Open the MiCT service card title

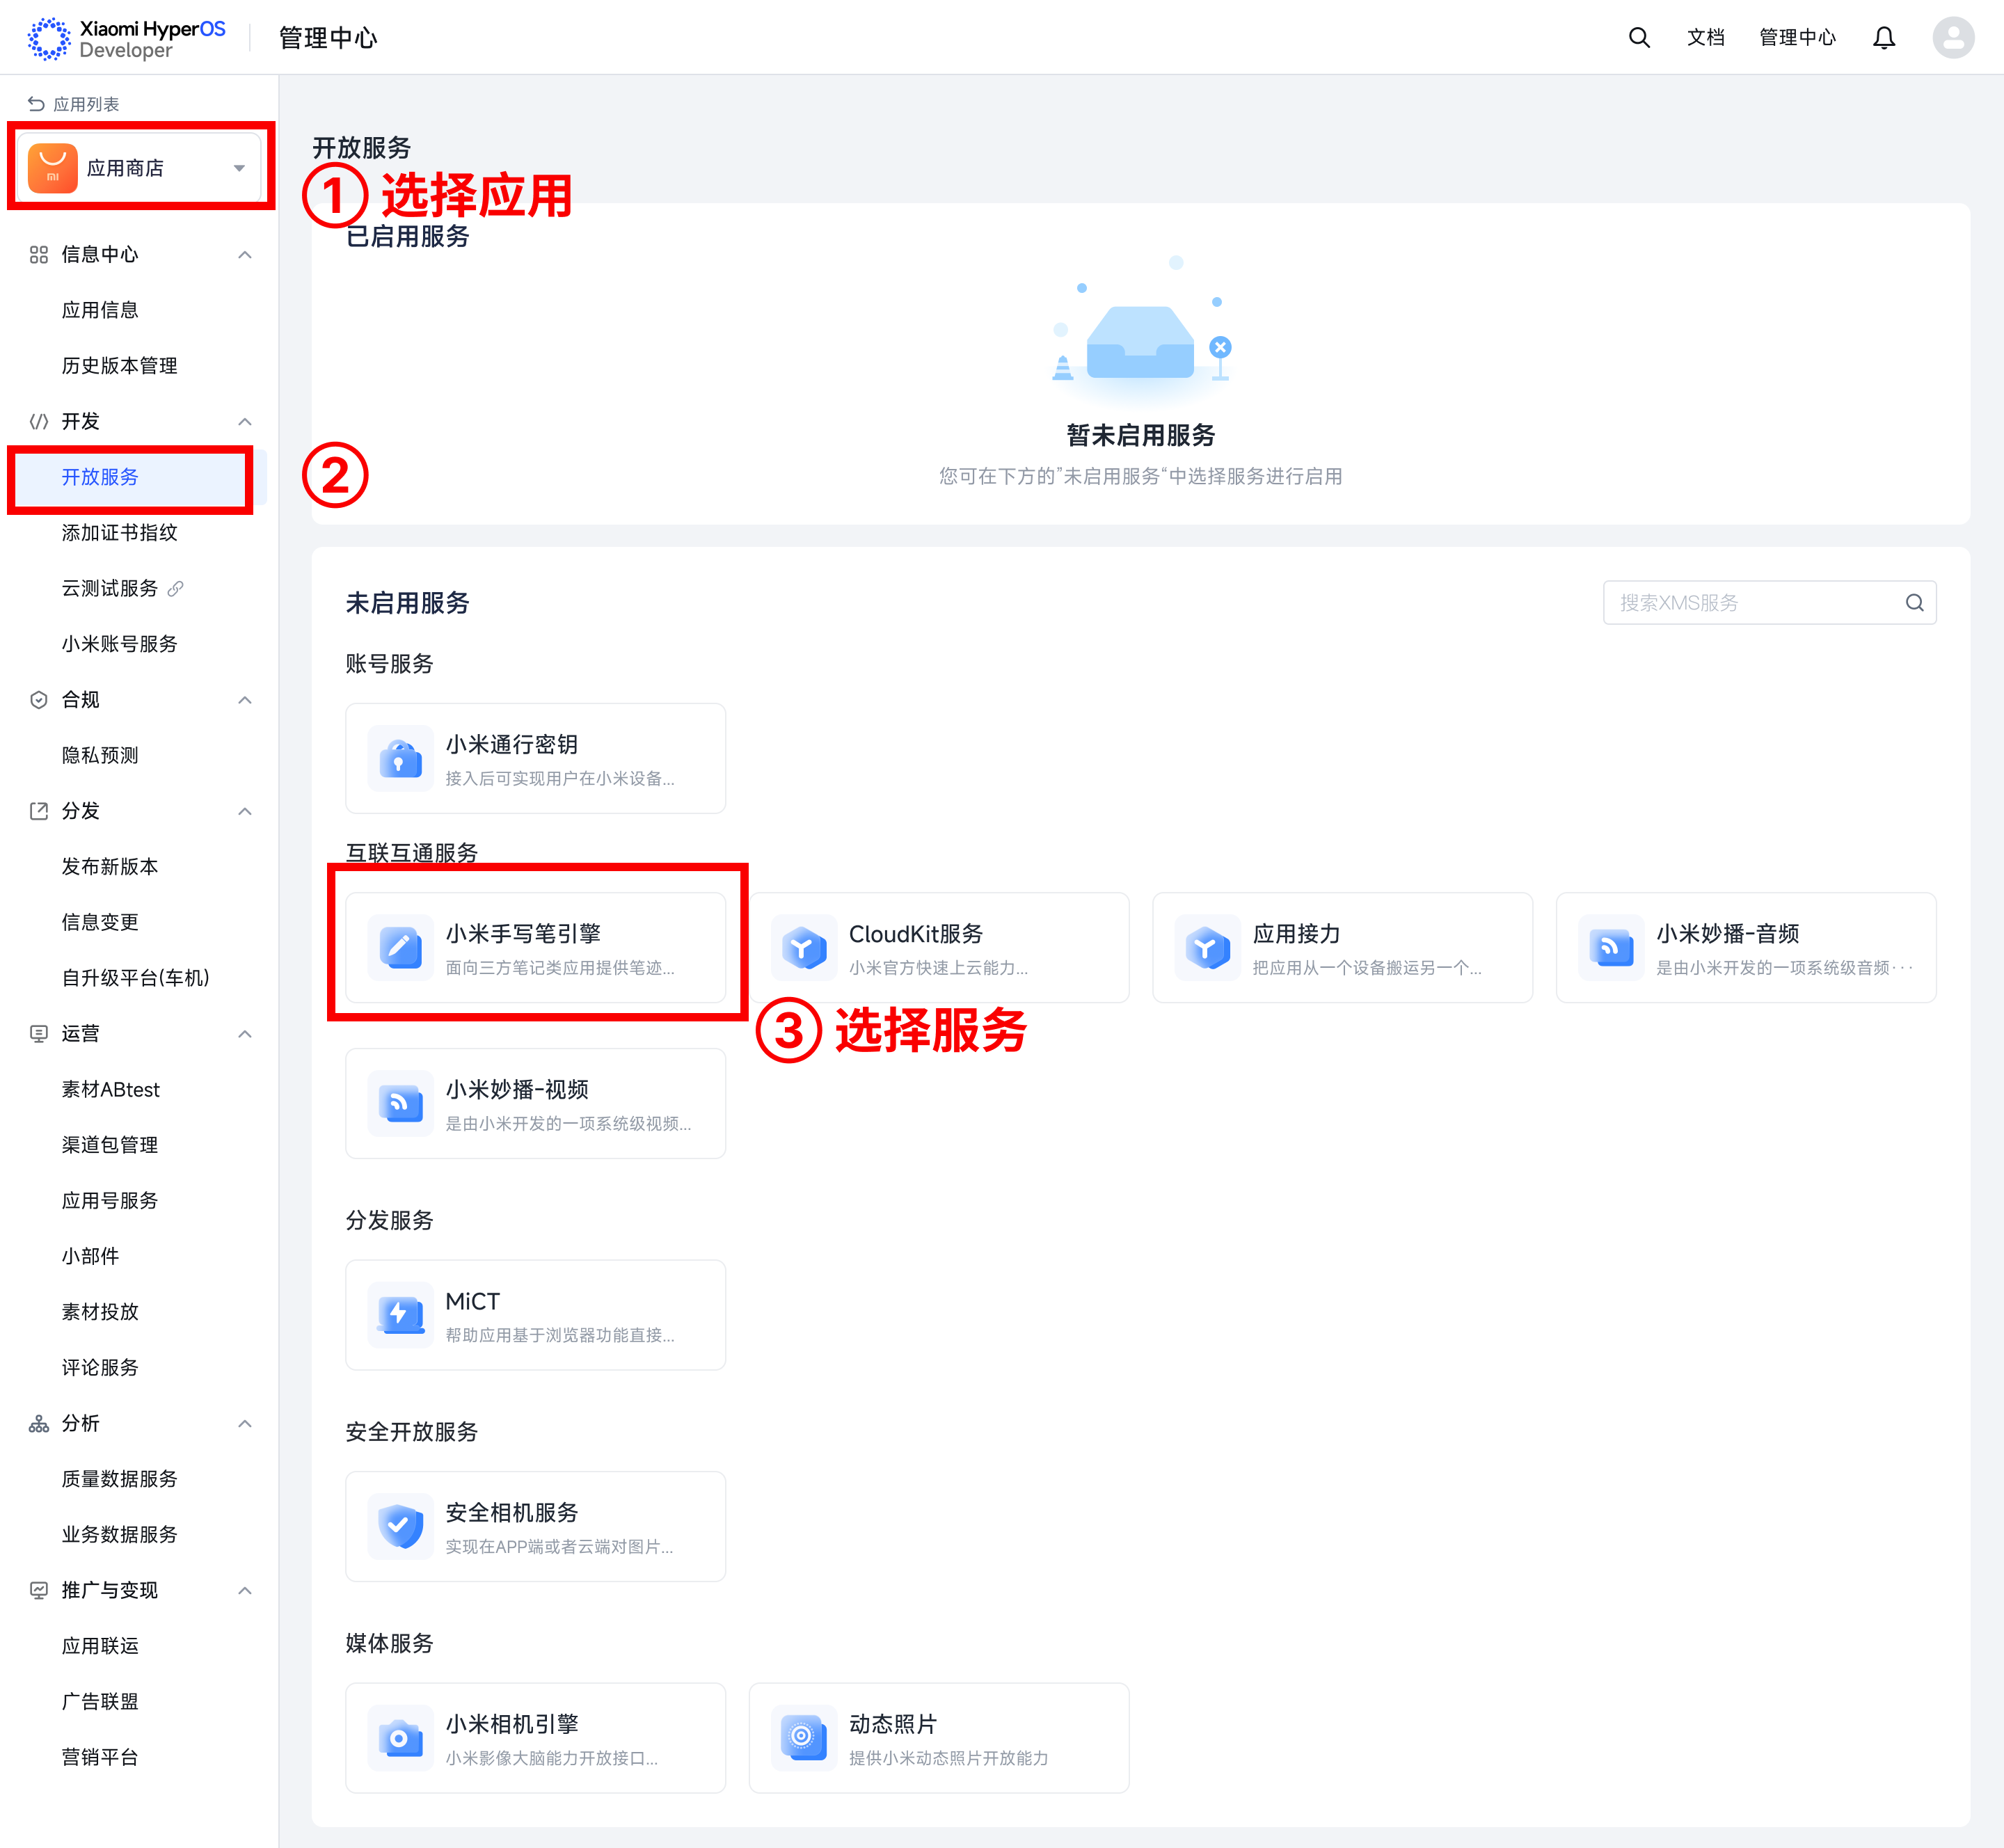[x=472, y=1301]
